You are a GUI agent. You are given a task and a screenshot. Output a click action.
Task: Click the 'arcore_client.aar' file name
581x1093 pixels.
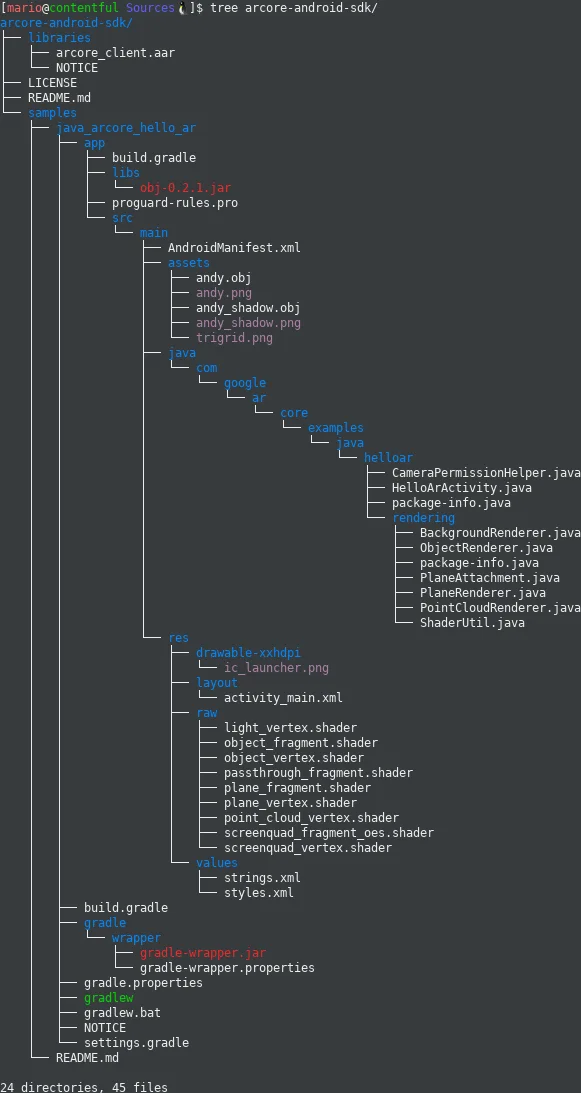point(115,53)
